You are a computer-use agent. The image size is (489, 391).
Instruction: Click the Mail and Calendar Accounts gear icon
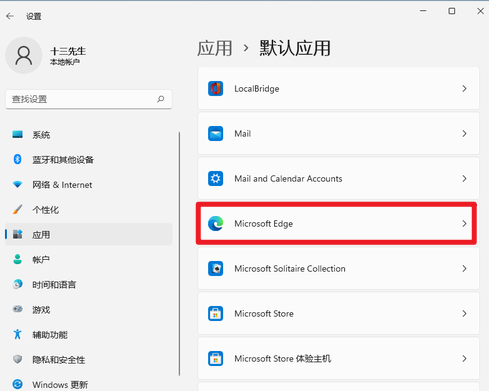(215, 179)
